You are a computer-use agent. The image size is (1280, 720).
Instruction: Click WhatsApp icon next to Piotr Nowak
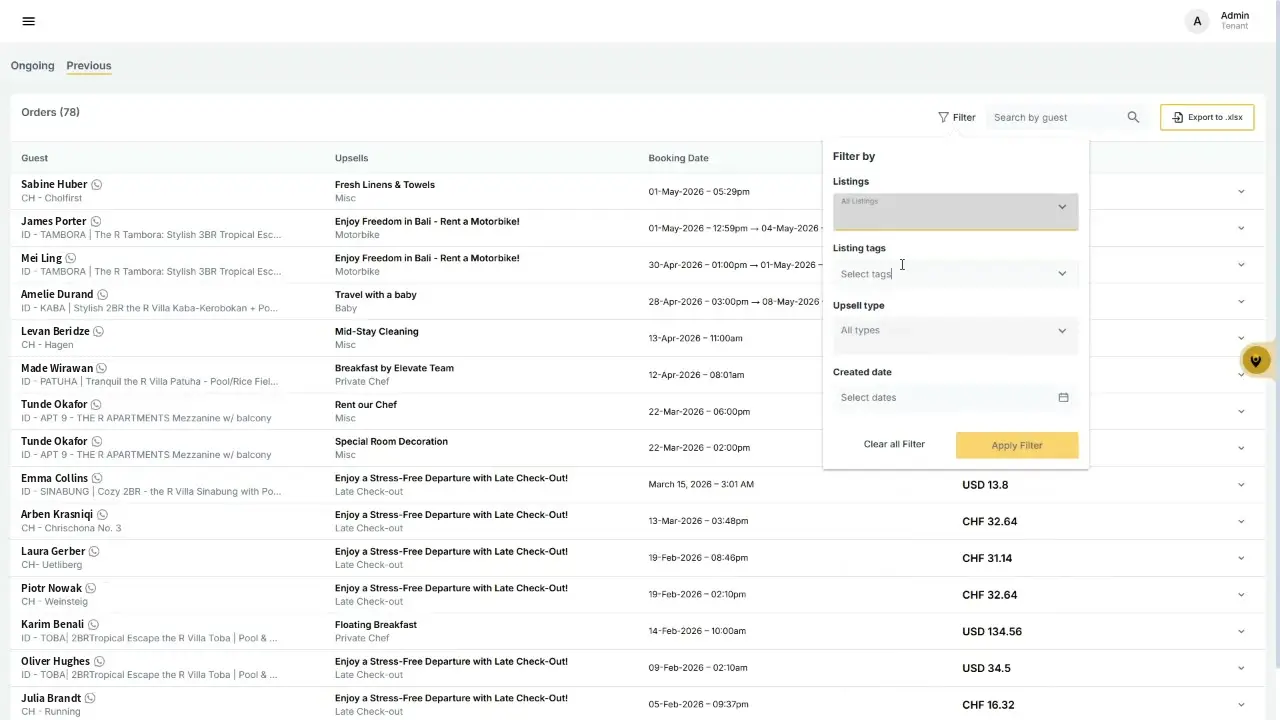[x=91, y=588]
